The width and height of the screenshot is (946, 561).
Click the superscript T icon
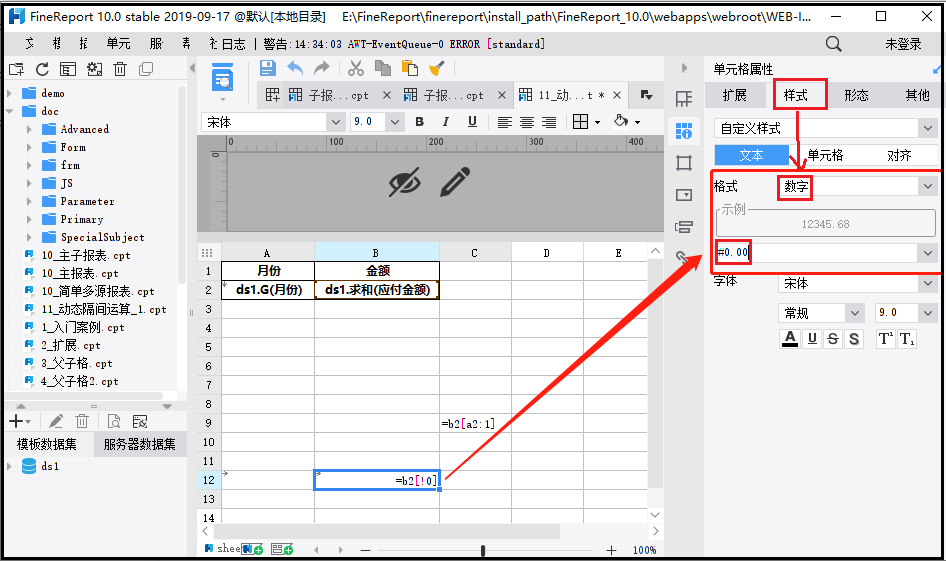coord(885,339)
